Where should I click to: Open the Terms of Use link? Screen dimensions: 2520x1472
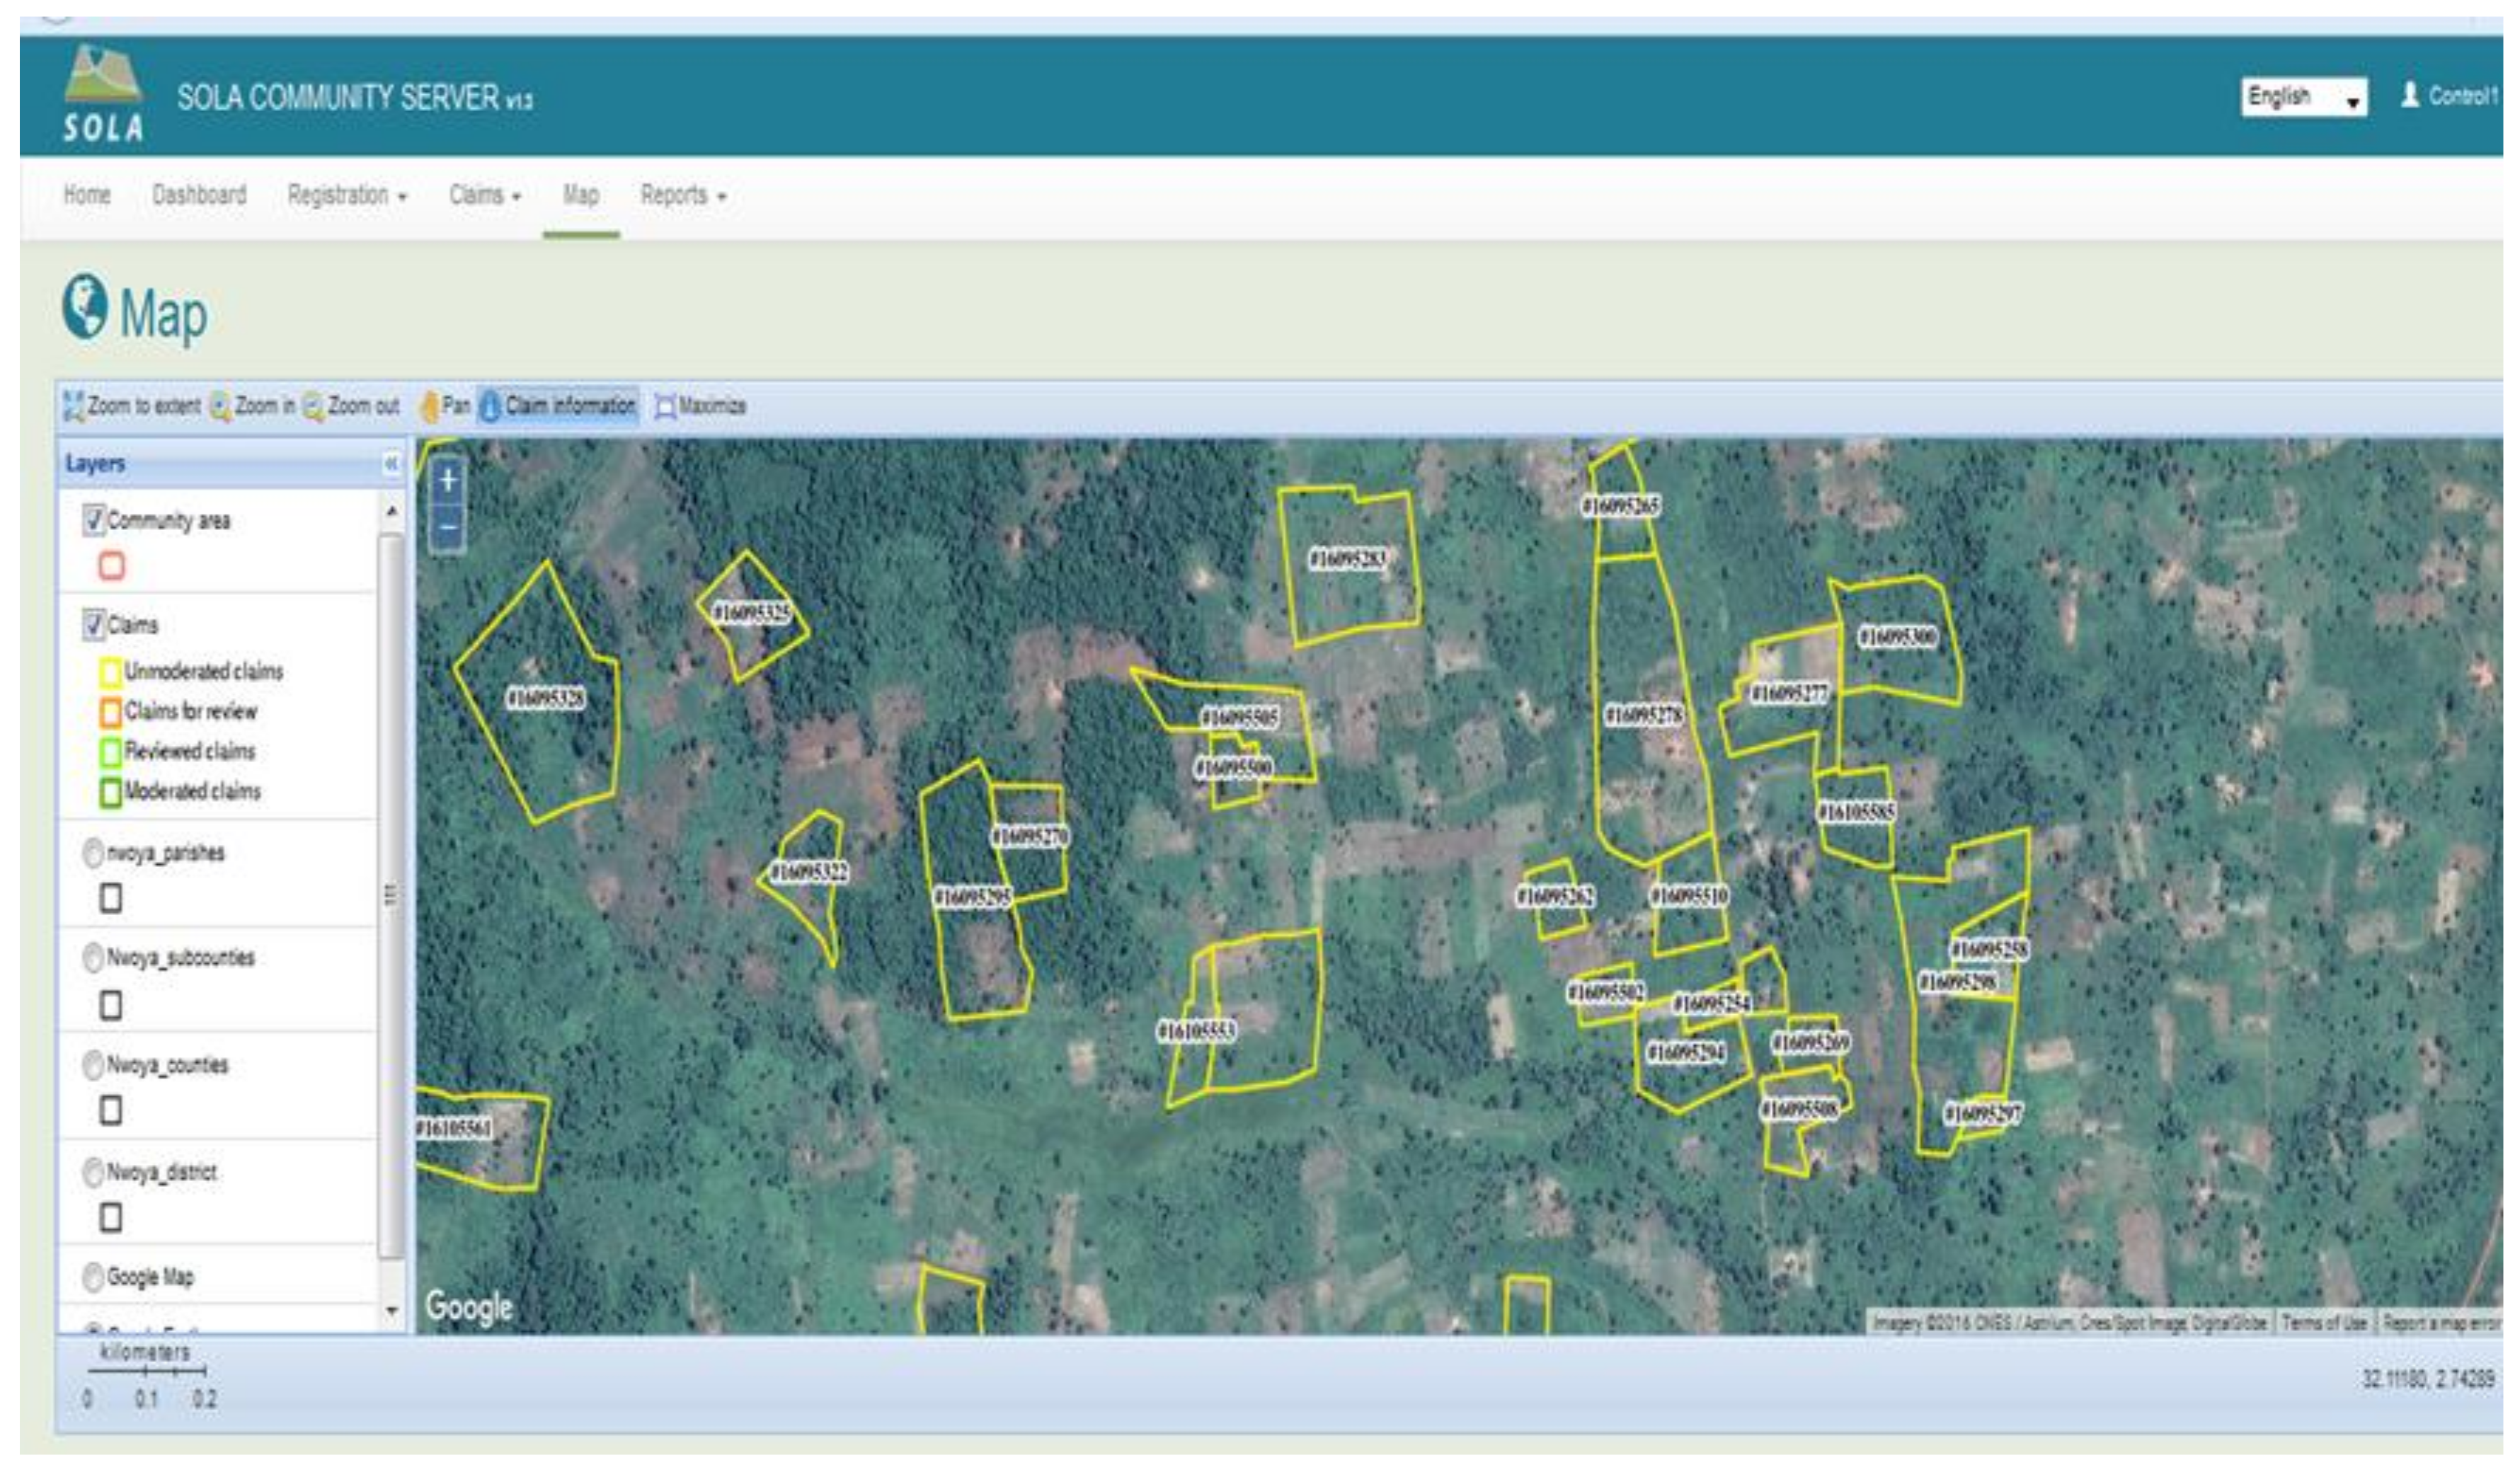[x=2324, y=1323]
